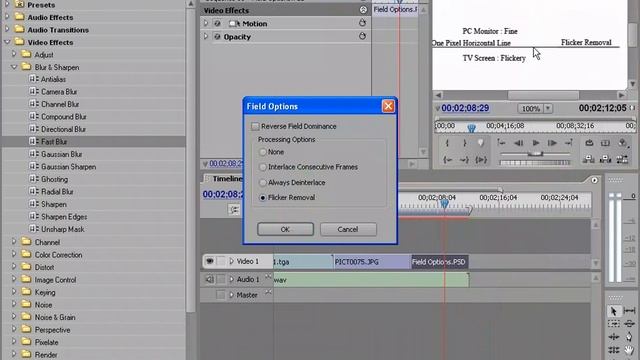The height and width of the screenshot is (360, 640).
Task: Click the shuttle slider in the monitor
Action: tap(535, 154)
